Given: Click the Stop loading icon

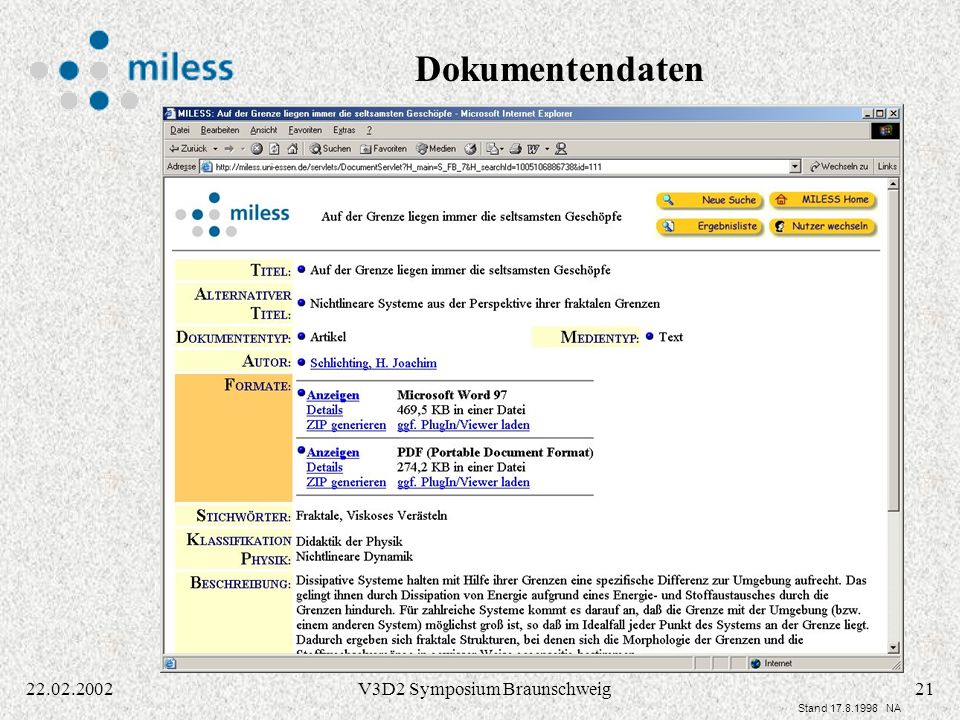Looking at the screenshot, I should (257, 148).
